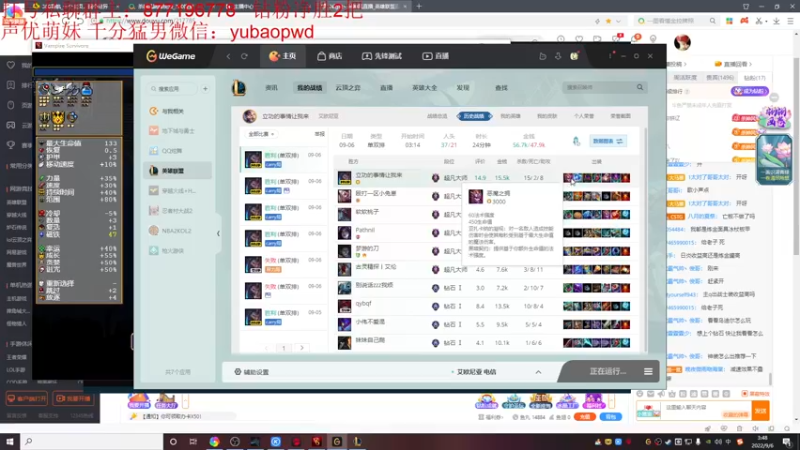Open the 英雄大全 menu item
Image resolution: width=800 pixels, height=450 pixels.
click(424, 88)
